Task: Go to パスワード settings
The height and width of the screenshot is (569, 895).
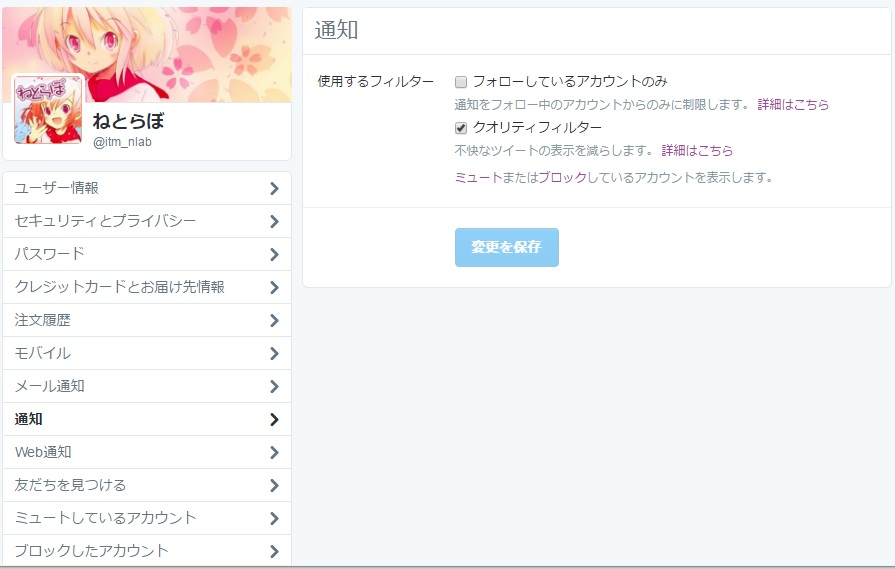Action: click(147, 254)
